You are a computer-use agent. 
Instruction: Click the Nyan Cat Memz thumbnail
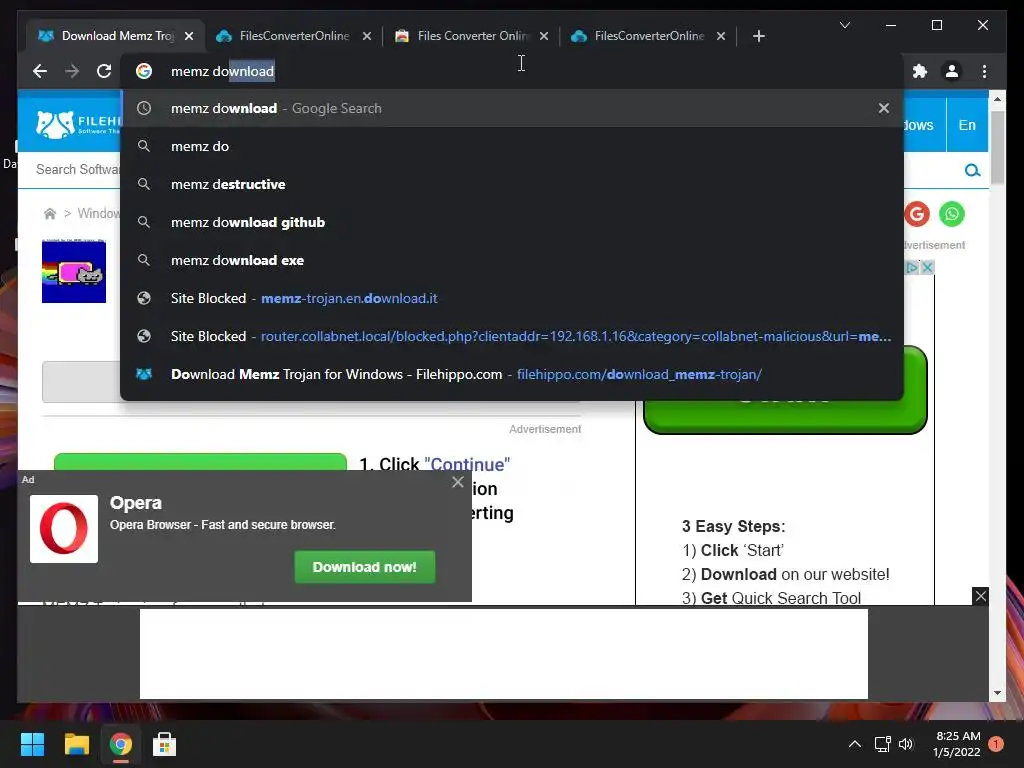pos(74,271)
